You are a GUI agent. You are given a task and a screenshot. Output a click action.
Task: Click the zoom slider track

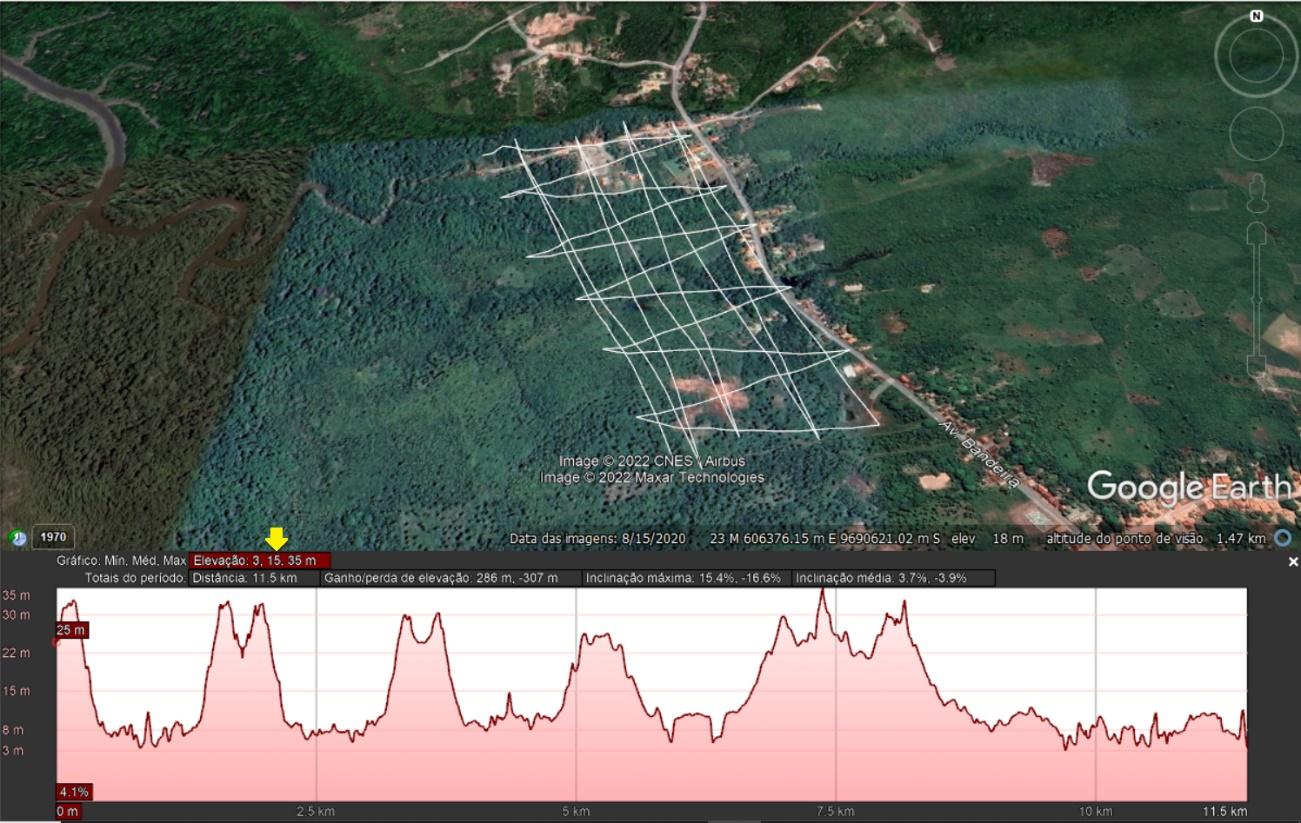pos(1257,299)
